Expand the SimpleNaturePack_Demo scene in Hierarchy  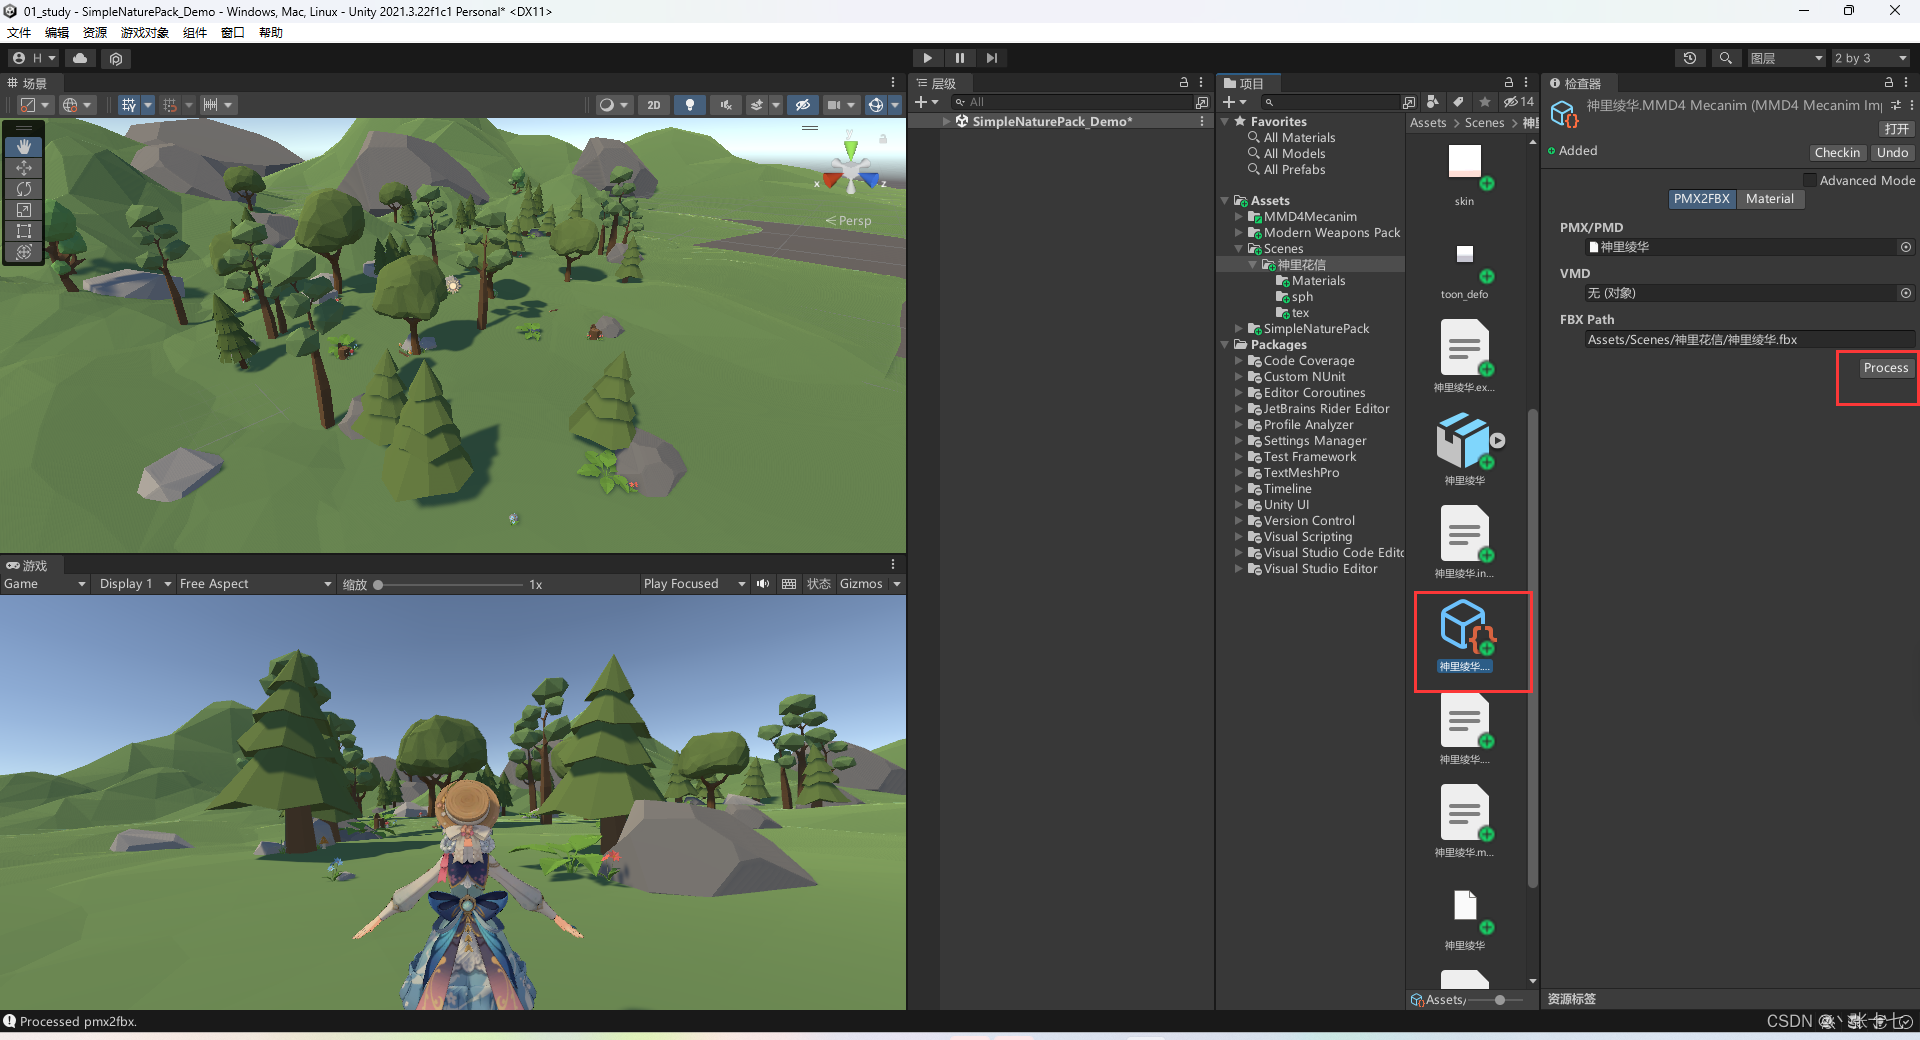point(947,121)
